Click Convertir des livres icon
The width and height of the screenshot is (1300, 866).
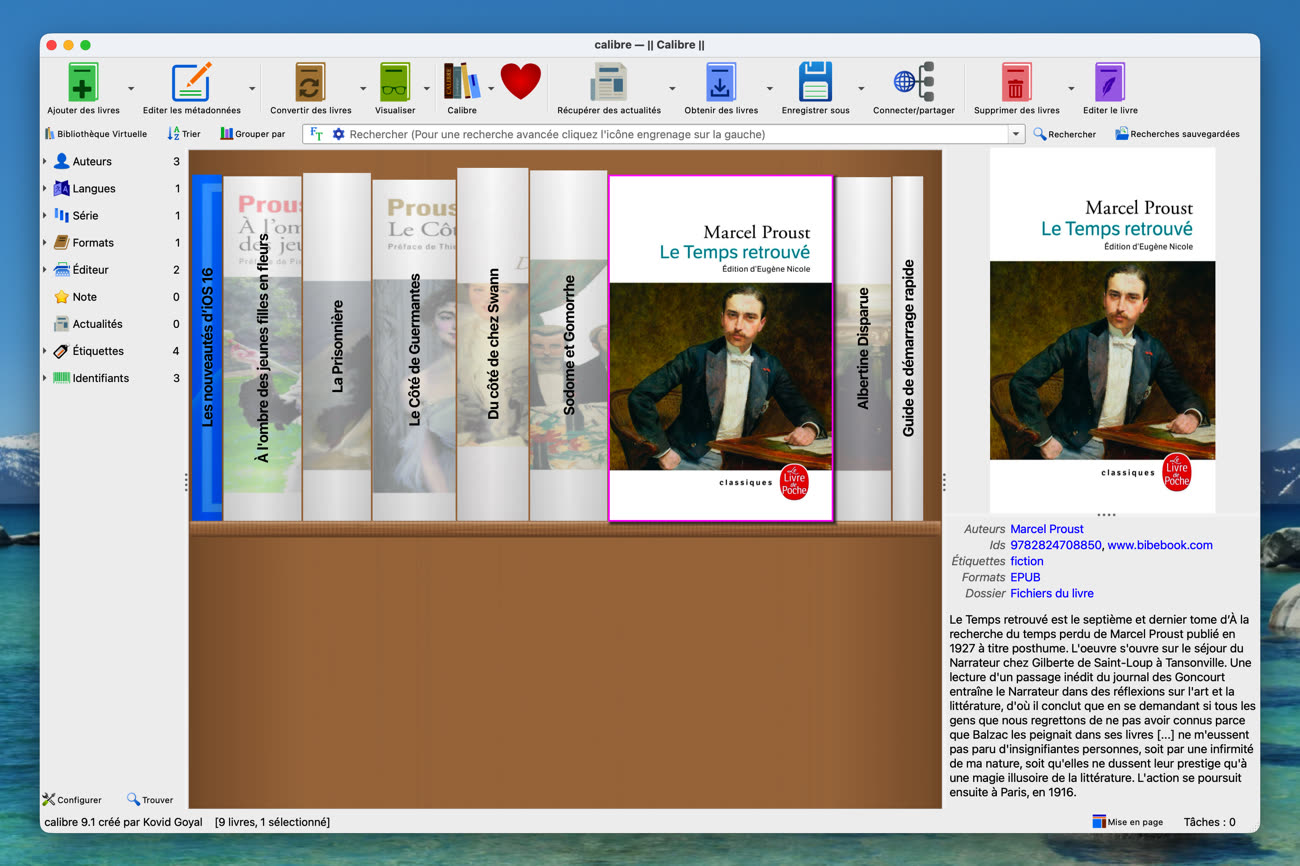[x=310, y=83]
